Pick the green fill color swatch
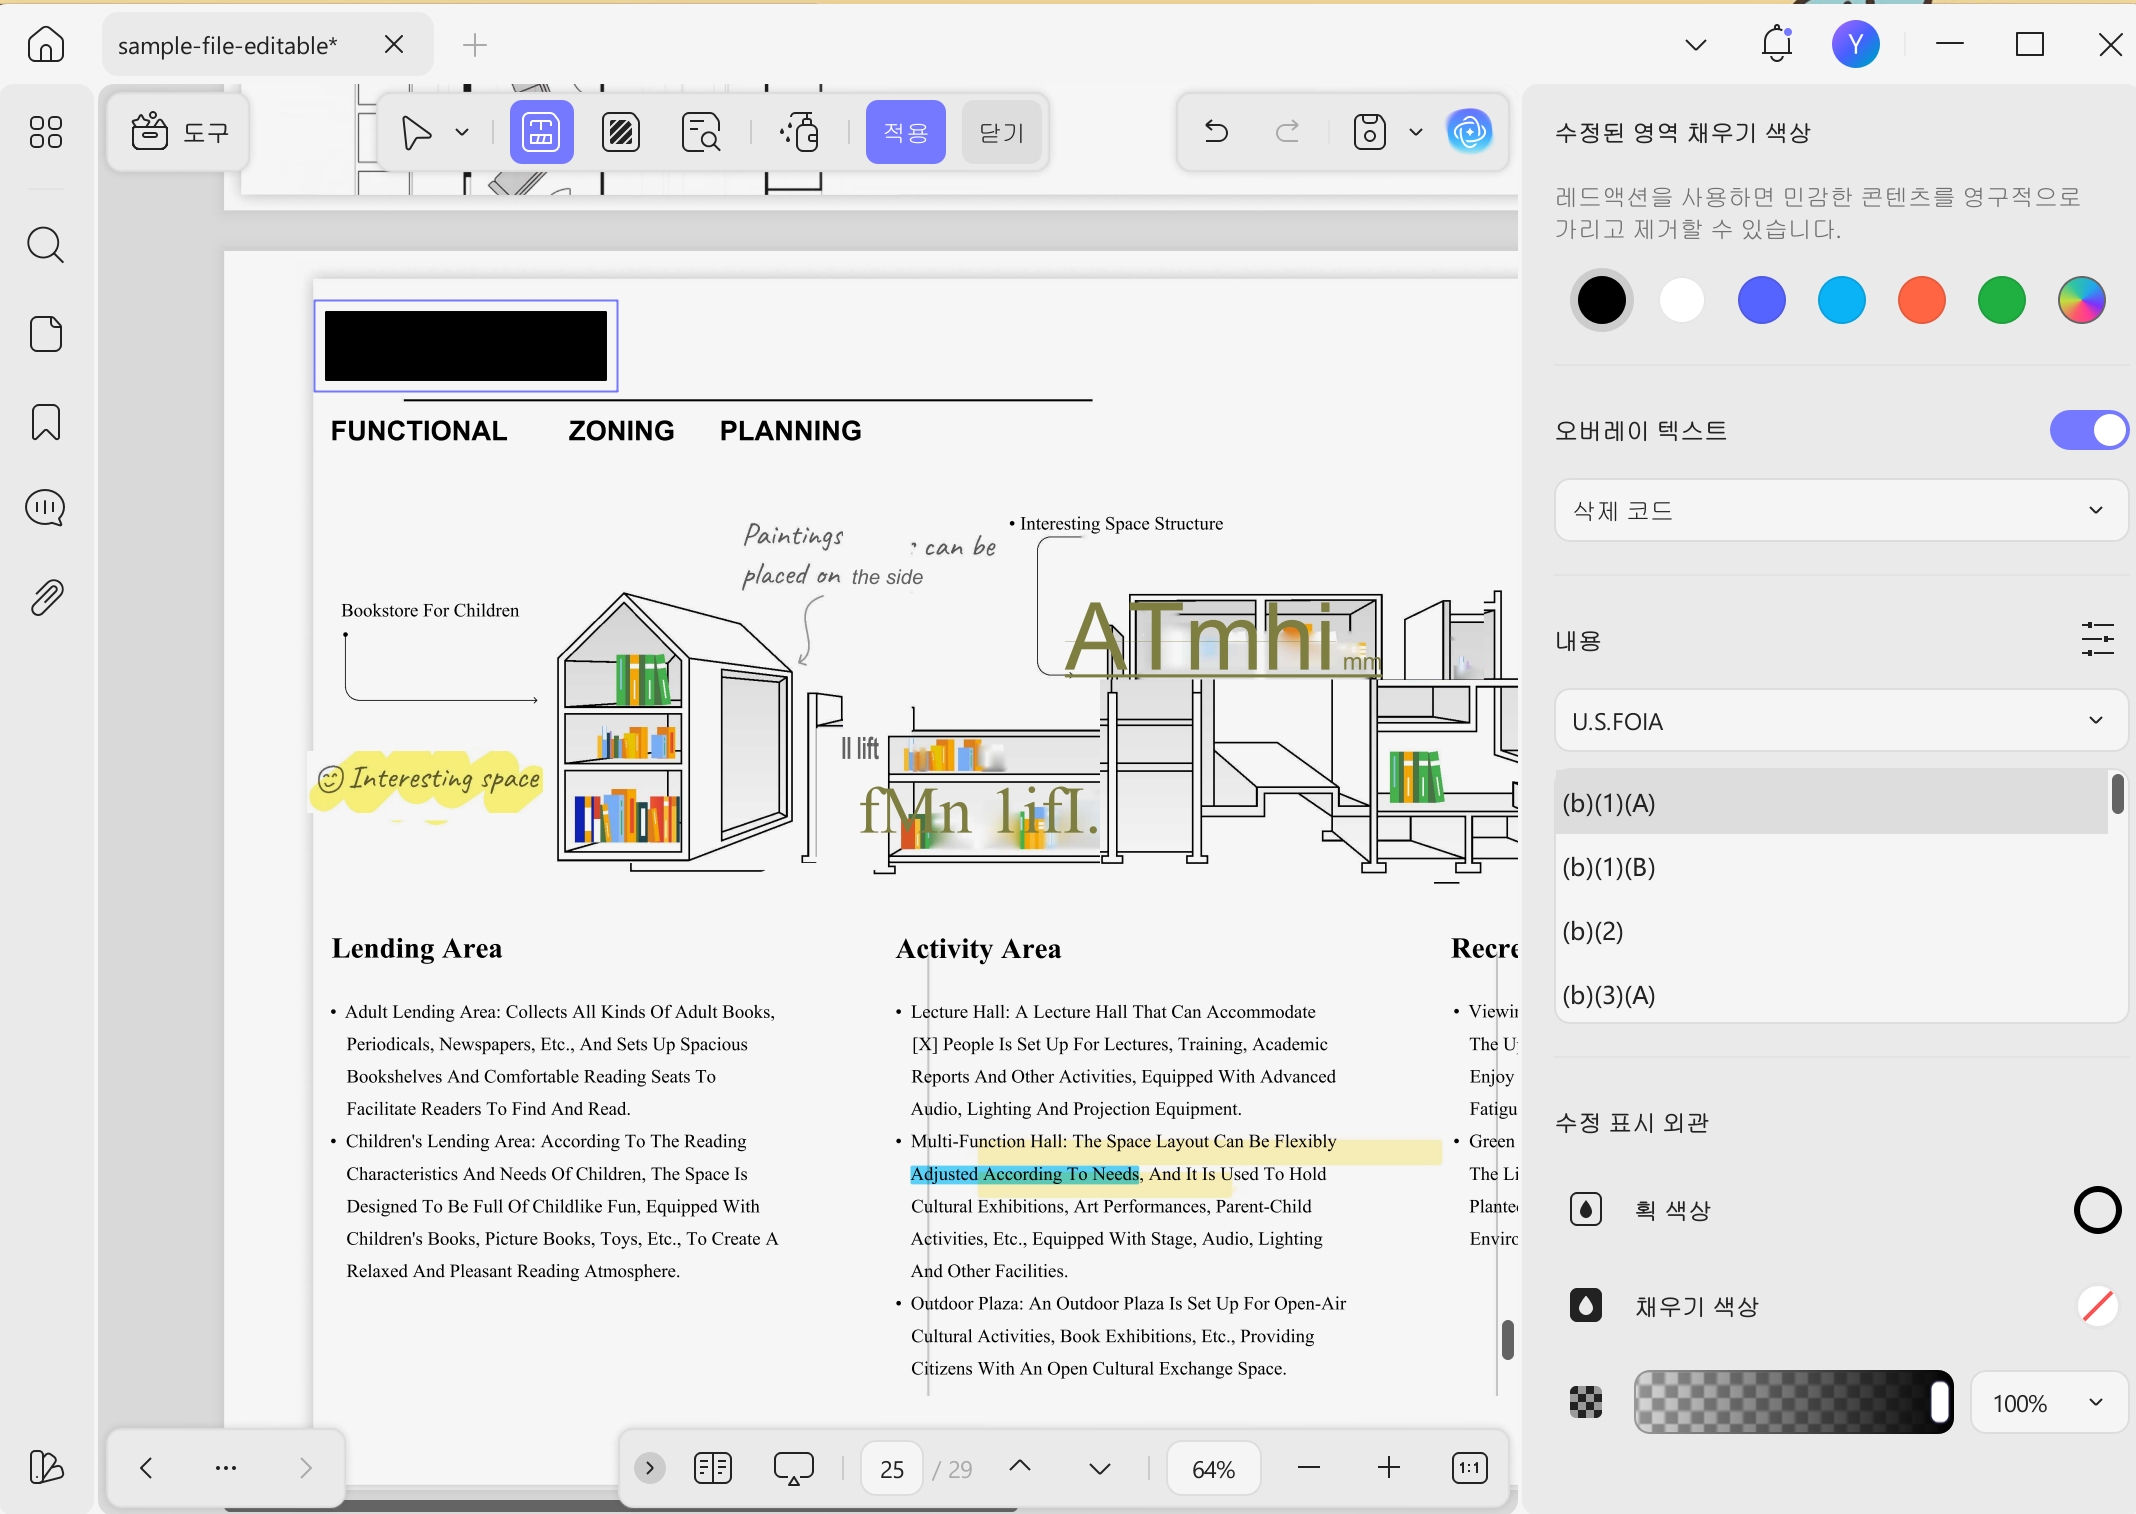The width and height of the screenshot is (2136, 1514). (2001, 300)
